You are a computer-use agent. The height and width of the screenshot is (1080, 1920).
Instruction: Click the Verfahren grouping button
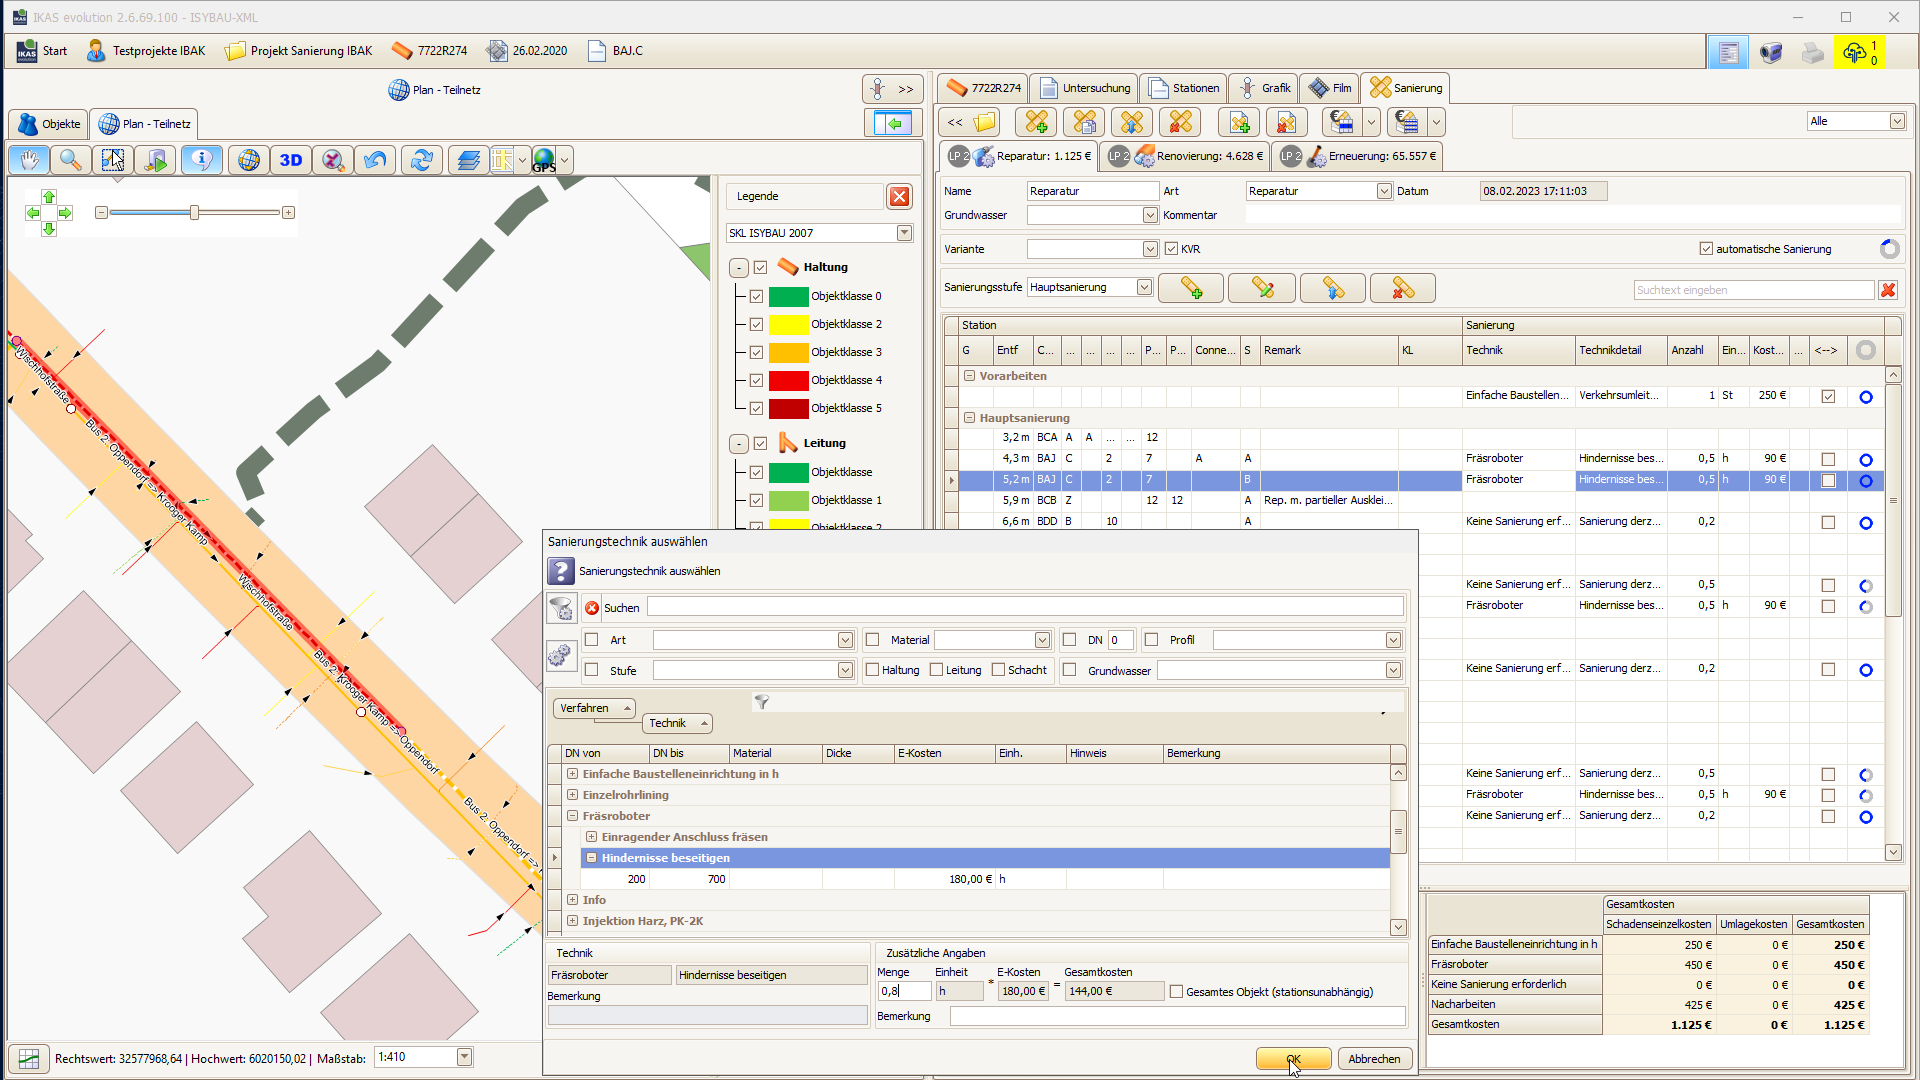[594, 708]
